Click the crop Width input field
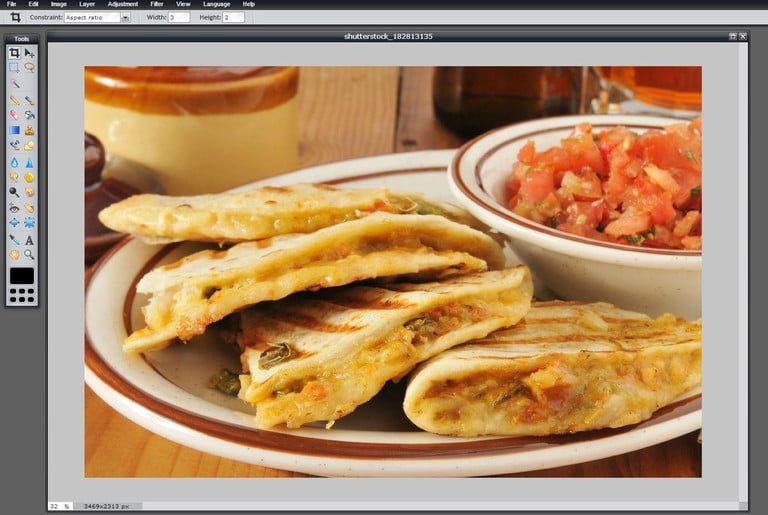Viewport: 768px width, 515px height. [179, 18]
